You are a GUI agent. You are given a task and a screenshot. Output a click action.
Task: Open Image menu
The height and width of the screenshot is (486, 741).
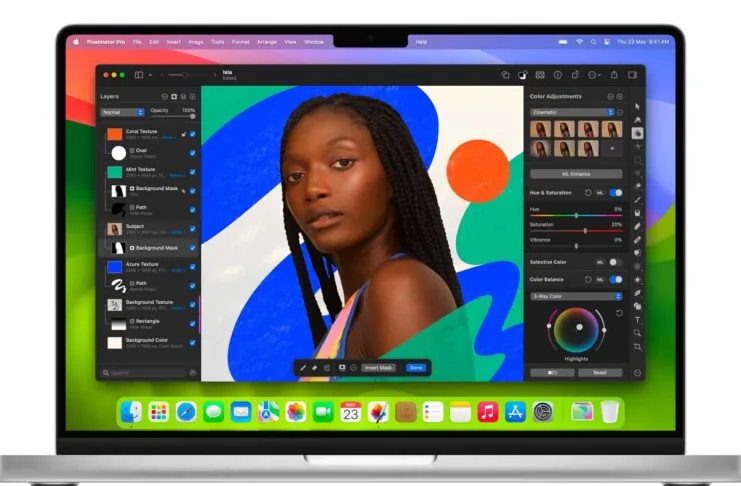click(196, 42)
